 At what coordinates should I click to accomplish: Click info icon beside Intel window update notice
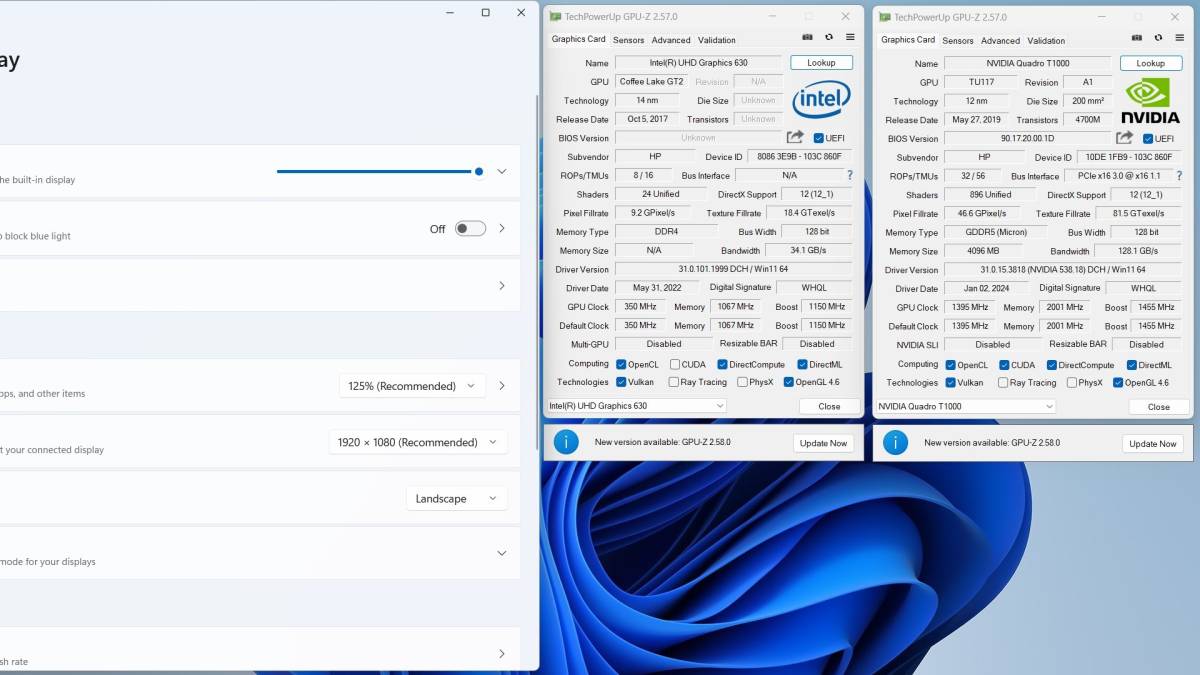pos(566,442)
